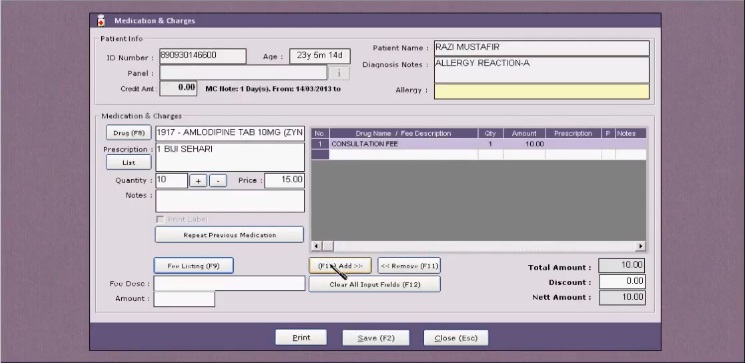Click the Amount column header in table
Image resolution: width=745 pixels, height=363 pixels.
tap(524, 134)
